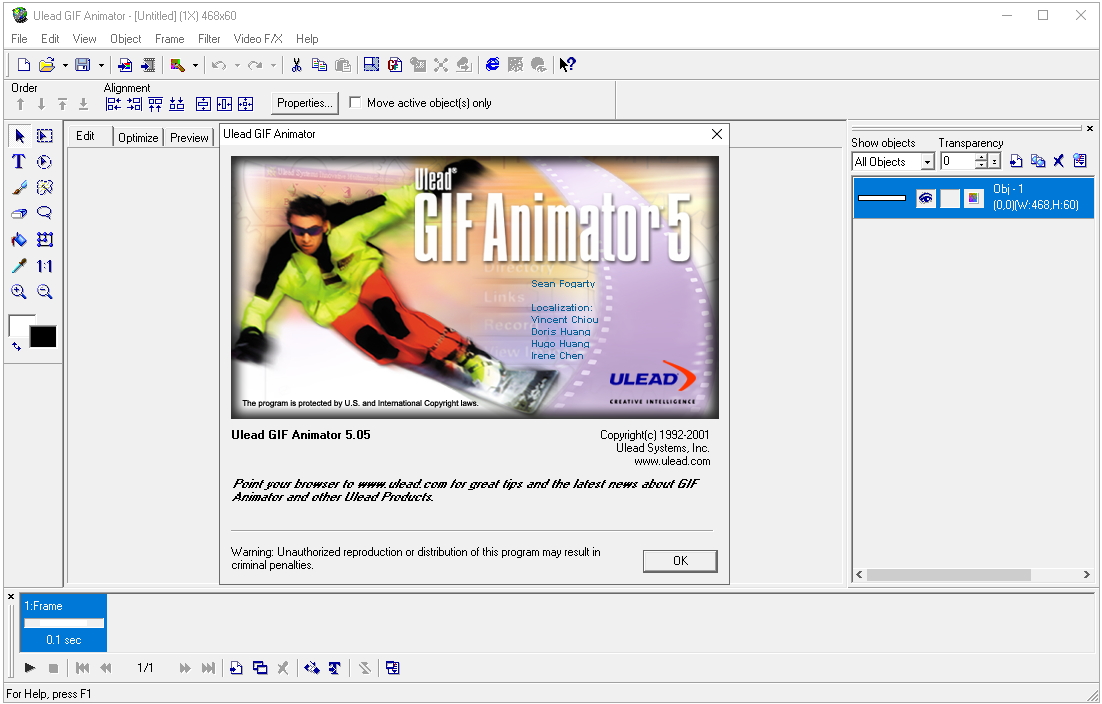Close the object manager panel with X
Viewport: 1102px width, 704px height.
tap(1089, 128)
